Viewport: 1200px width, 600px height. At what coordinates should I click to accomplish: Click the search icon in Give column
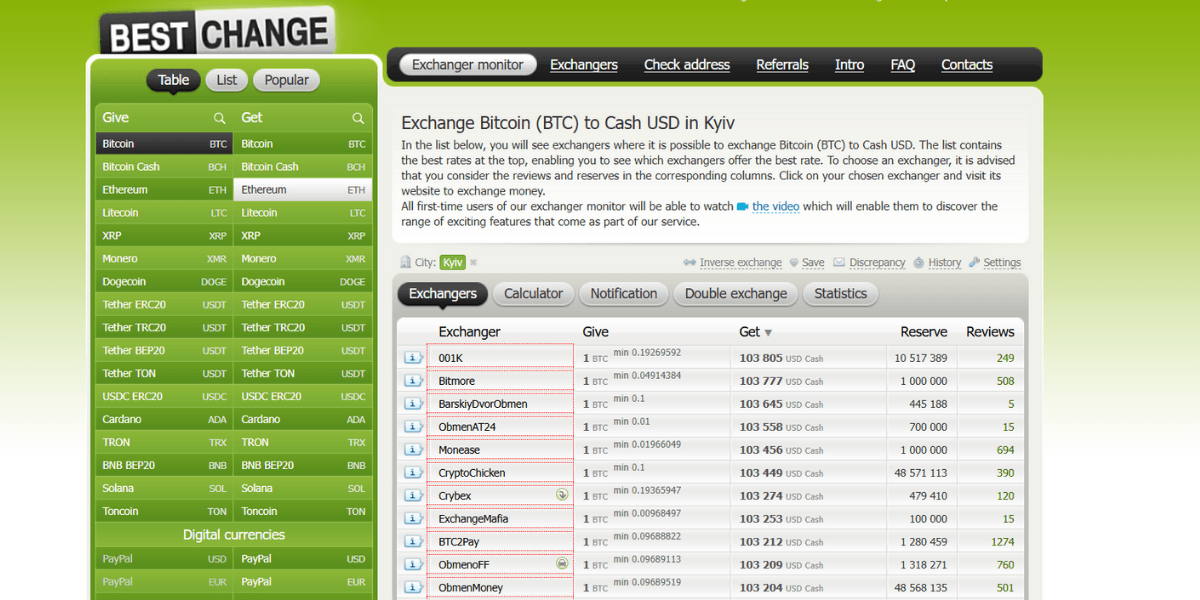click(x=219, y=118)
